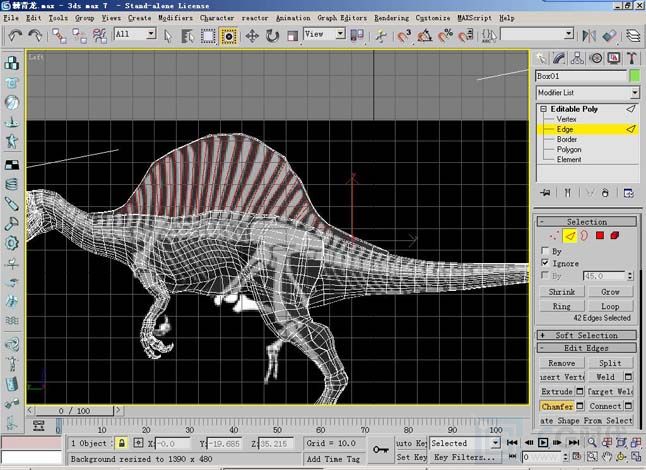Select Vertex sub-object in modifier stack

[x=566, y=119]
